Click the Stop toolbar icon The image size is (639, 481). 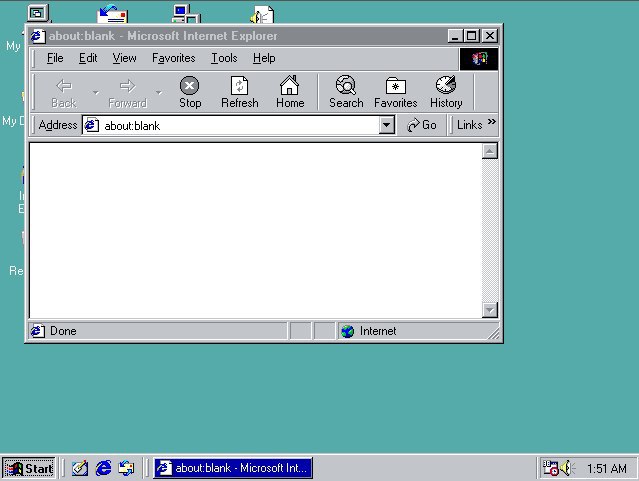point(189,86)
